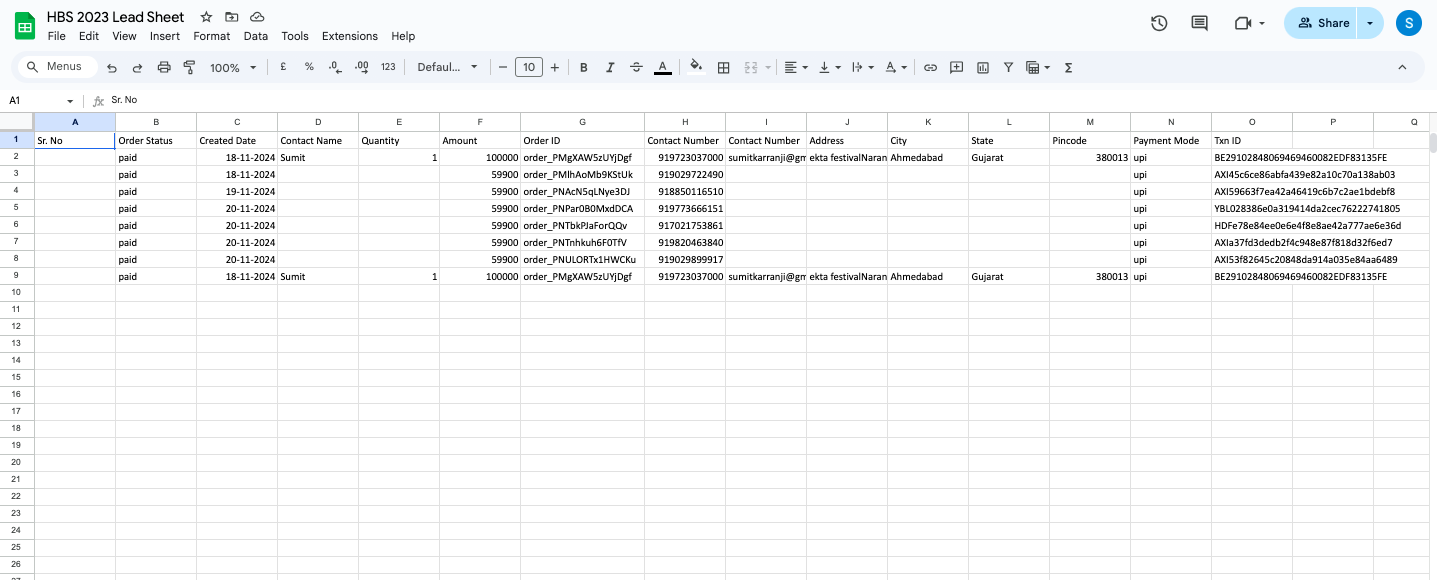The image size is (1437, 580).
Task: Open version history clock icon
Action: tap(1159, 23)
